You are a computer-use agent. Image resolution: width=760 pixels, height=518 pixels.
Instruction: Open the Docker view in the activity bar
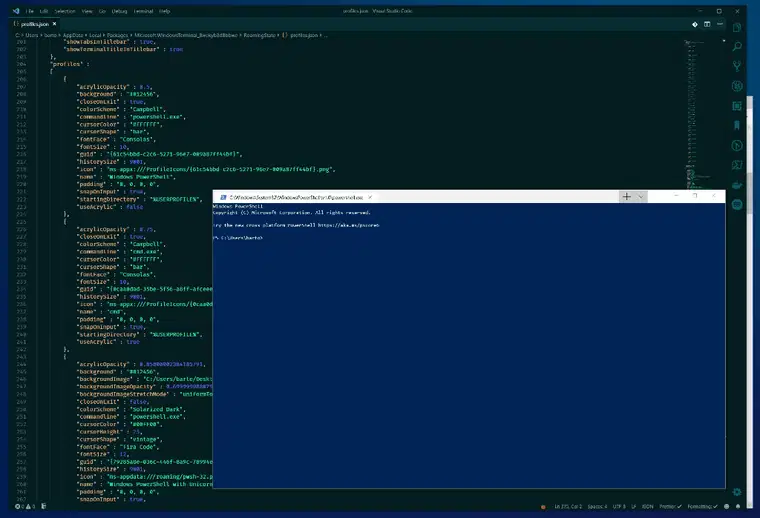[737, 185]
